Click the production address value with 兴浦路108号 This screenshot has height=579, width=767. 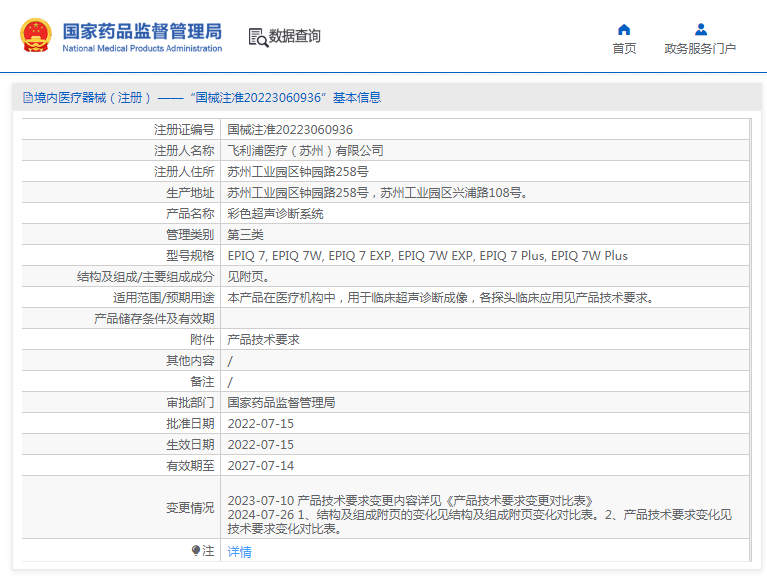point(378,193)
